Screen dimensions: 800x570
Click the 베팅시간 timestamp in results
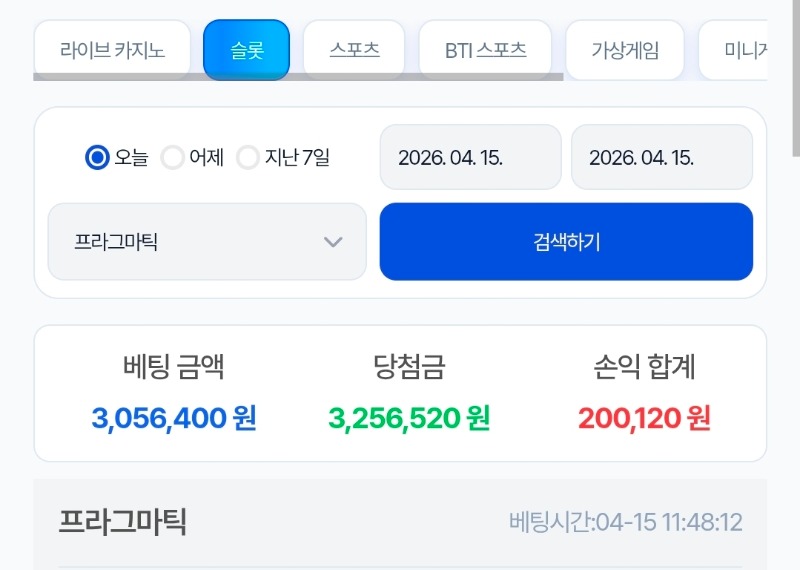pyautogui.click(x=625, y=522)
